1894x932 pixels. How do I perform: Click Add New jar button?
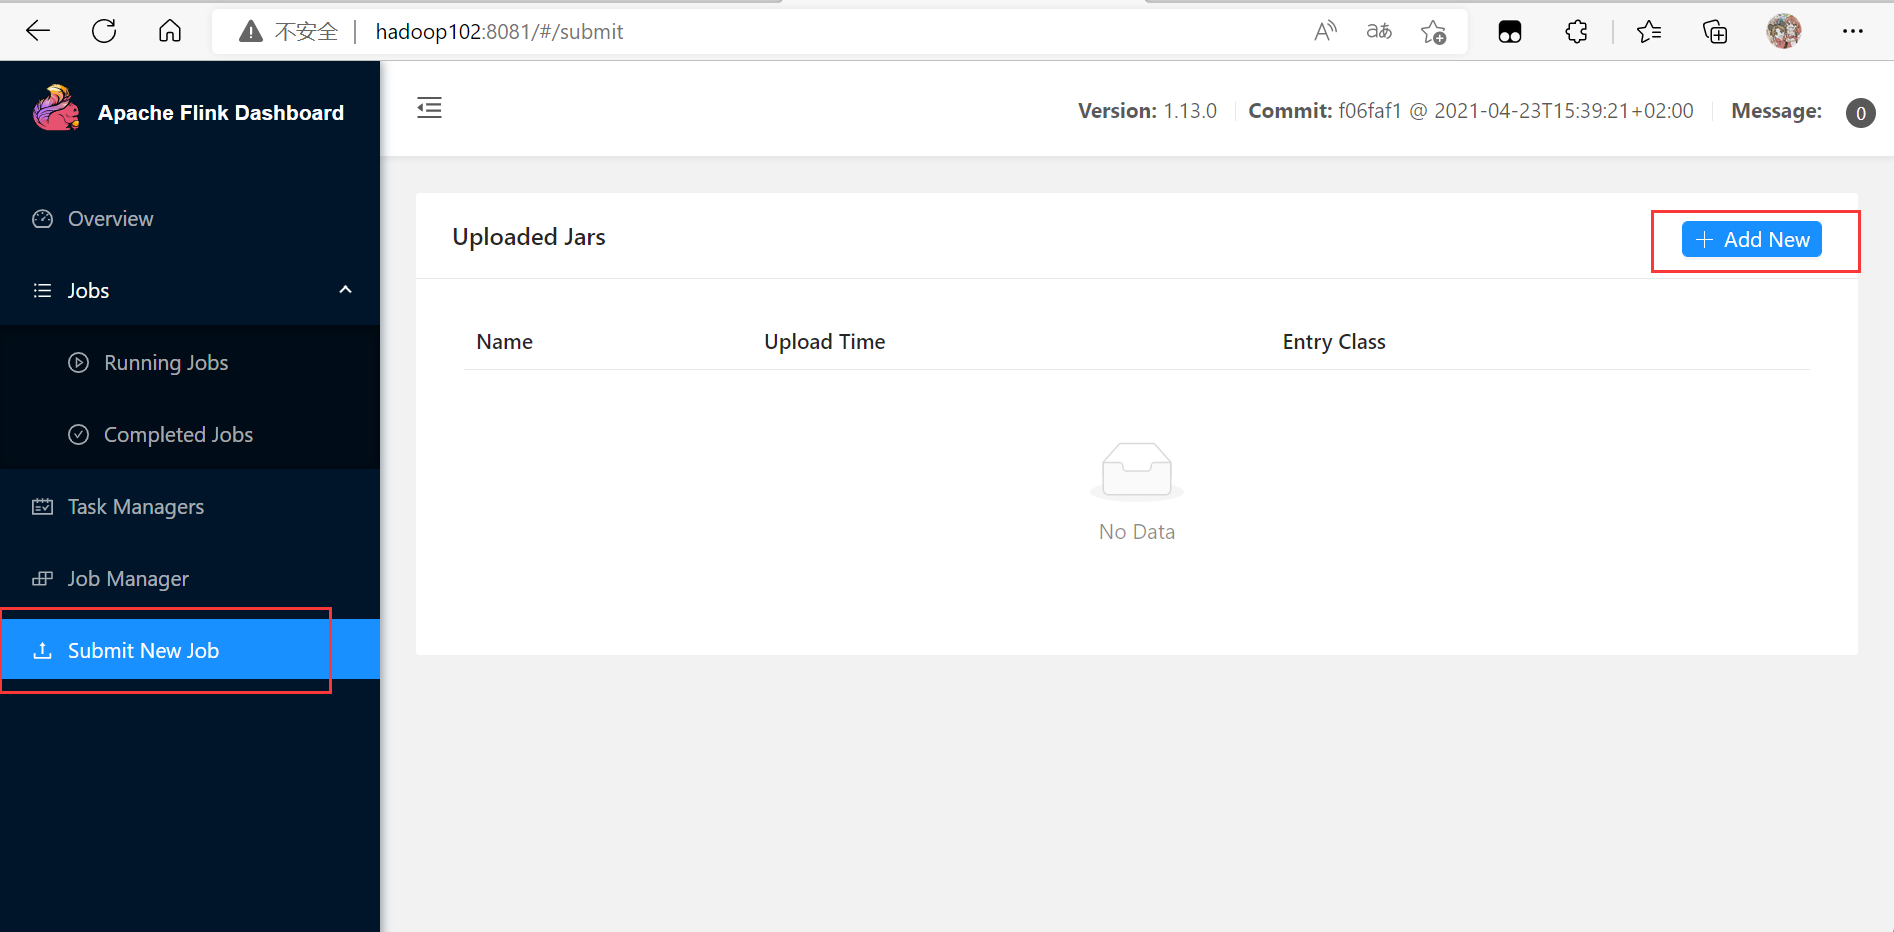pyautogui.click(x=1751, y=240)
